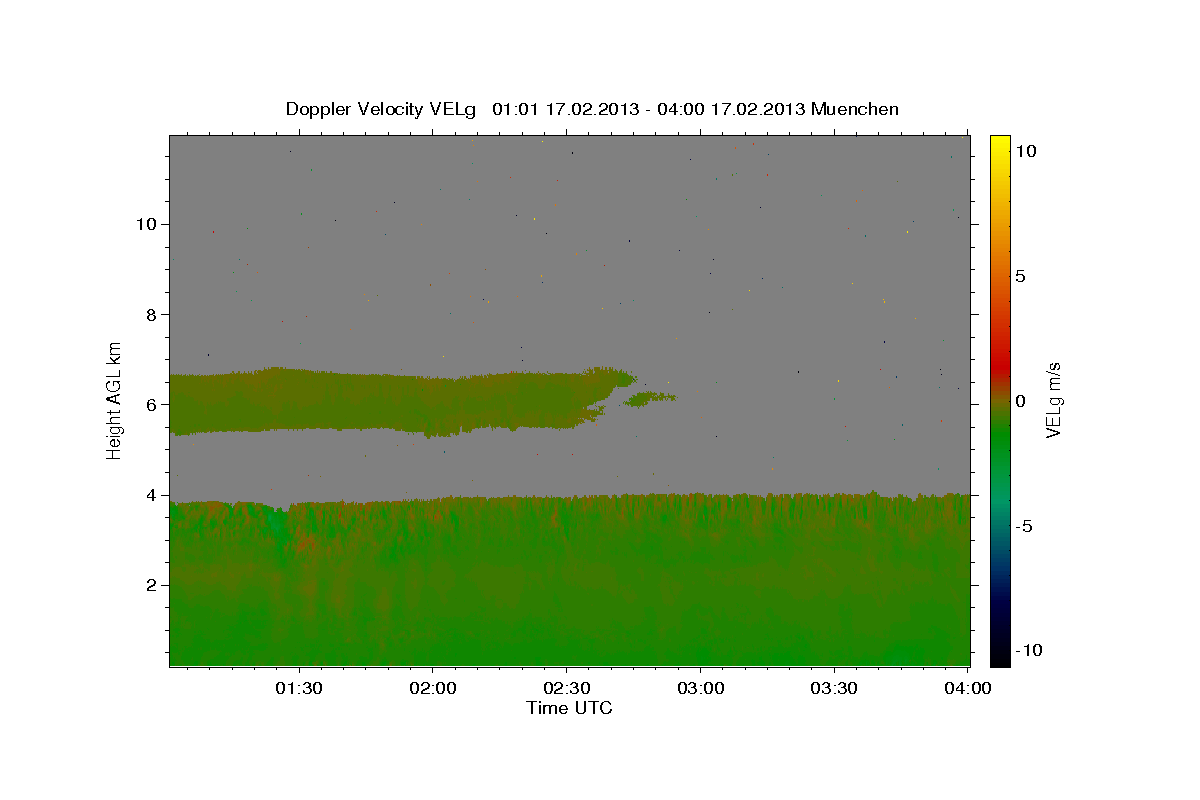Click the height tick label 6

pos(150,404)
